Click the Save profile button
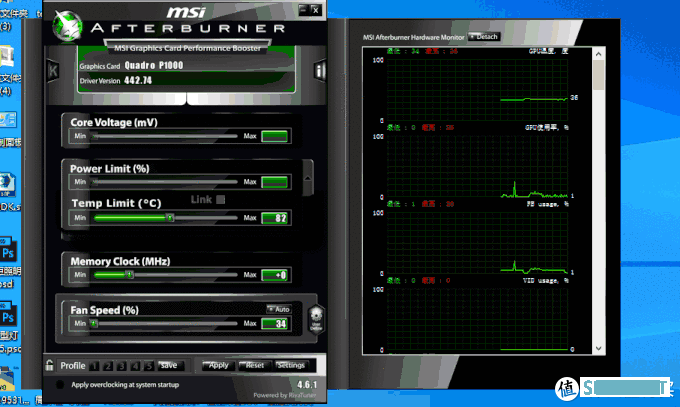The width and height of the screenshot is (680, 407). point(170,366)
